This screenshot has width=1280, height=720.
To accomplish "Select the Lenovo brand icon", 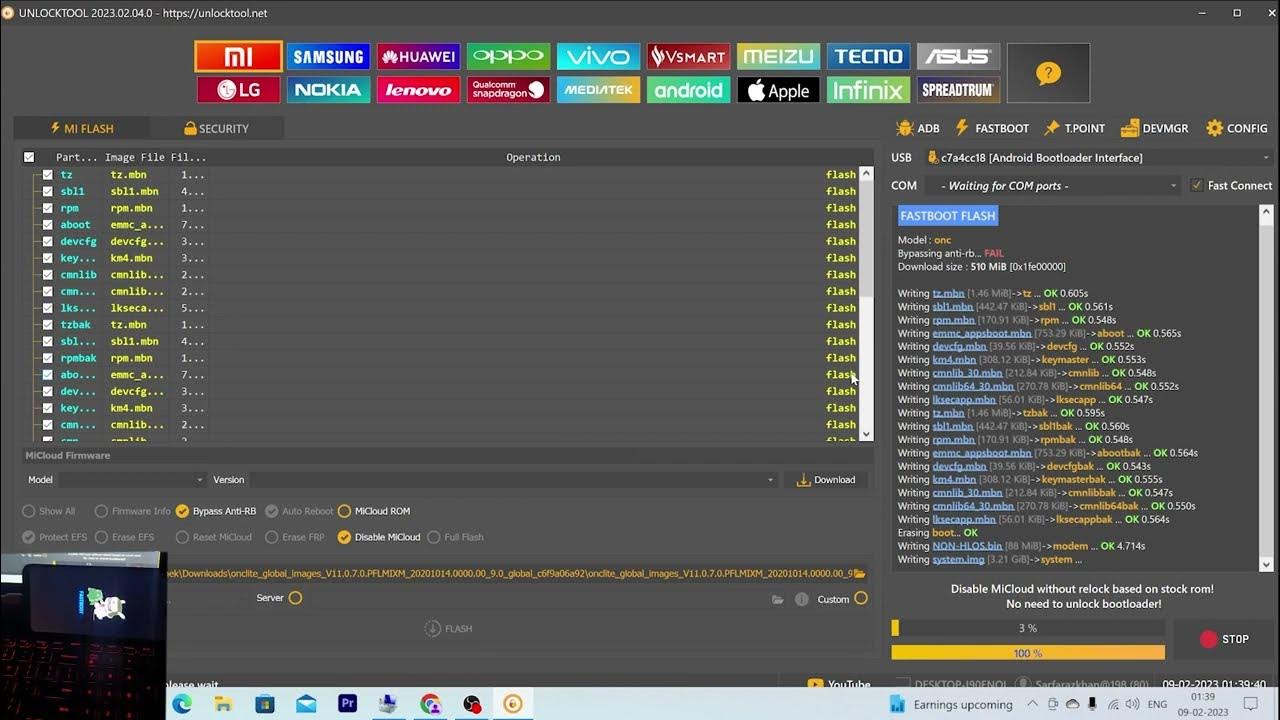I will [x=418, y=90].
